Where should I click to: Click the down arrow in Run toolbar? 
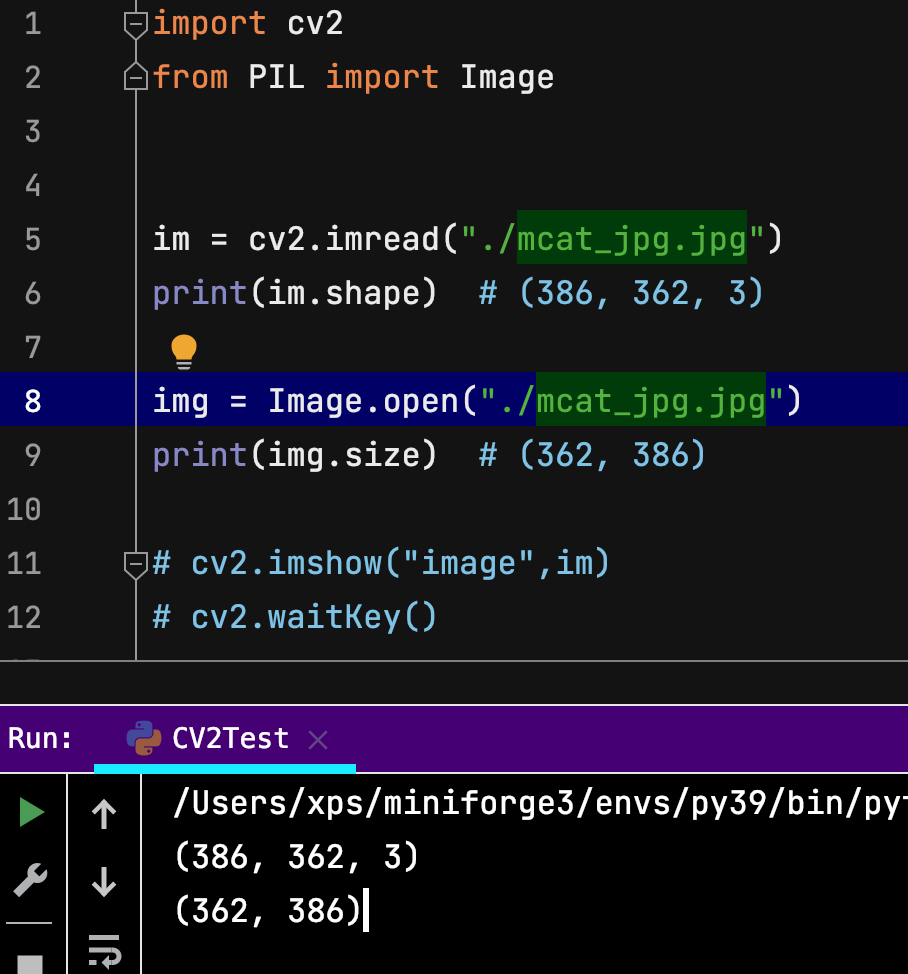pos(104,882)
